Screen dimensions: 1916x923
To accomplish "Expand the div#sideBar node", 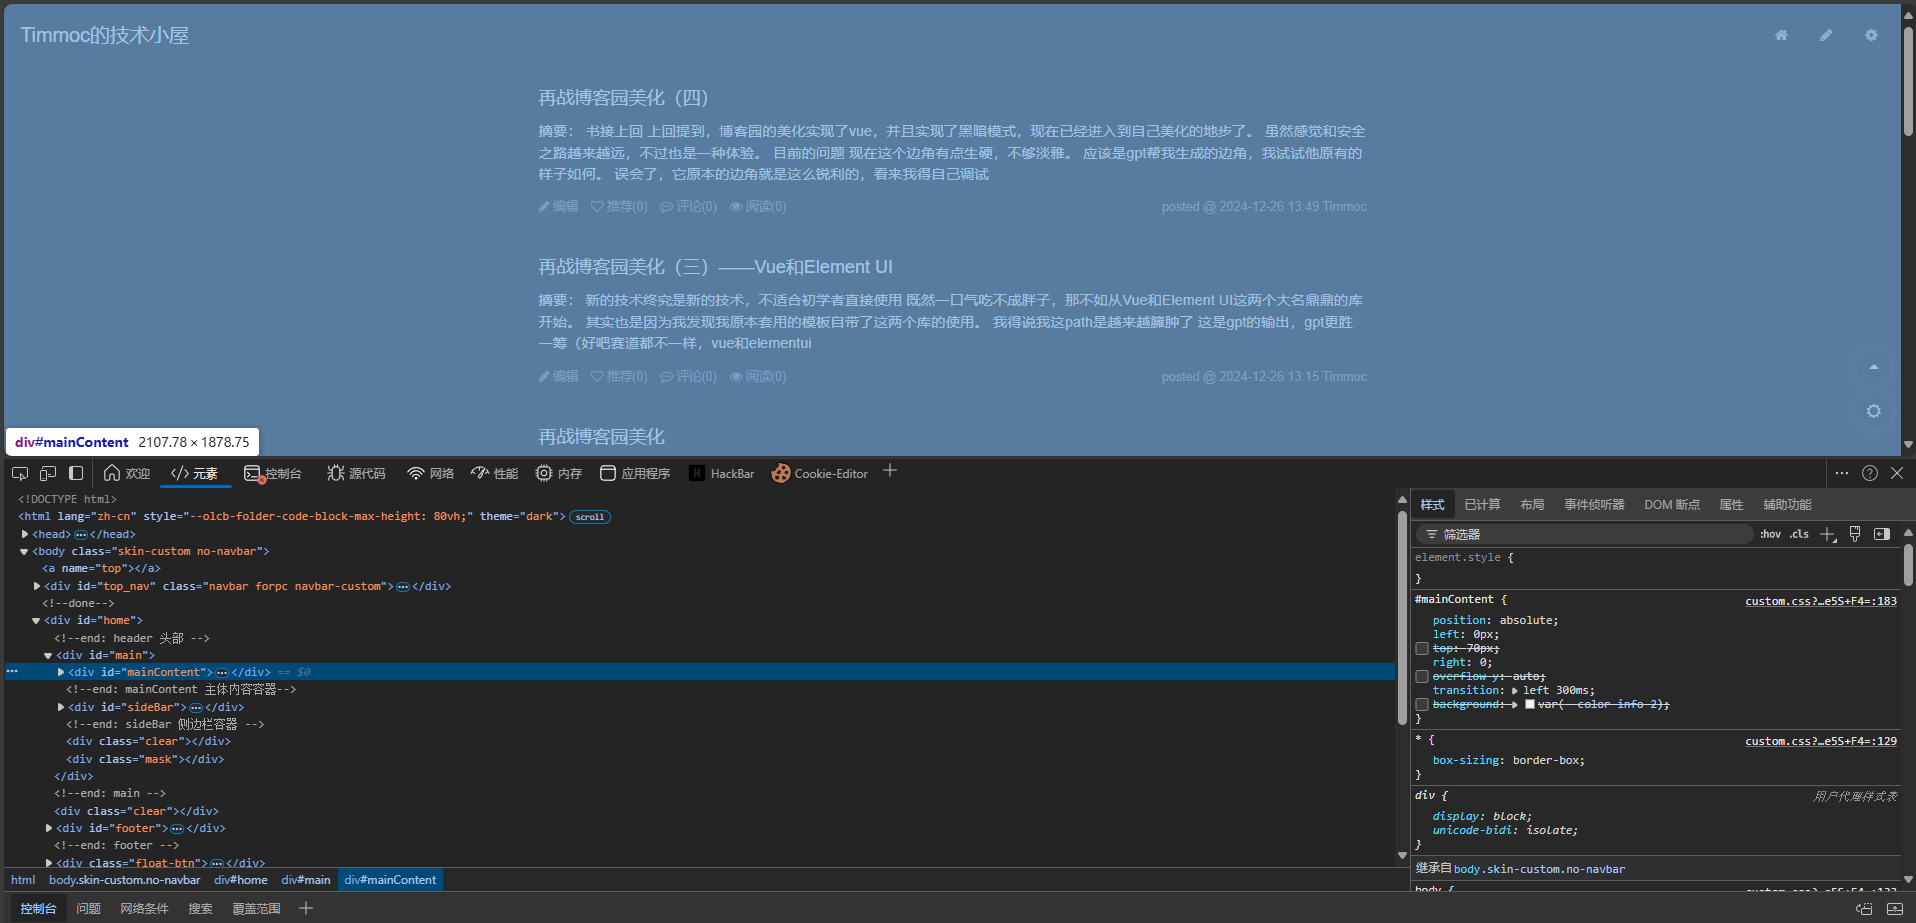I will 61,707.
